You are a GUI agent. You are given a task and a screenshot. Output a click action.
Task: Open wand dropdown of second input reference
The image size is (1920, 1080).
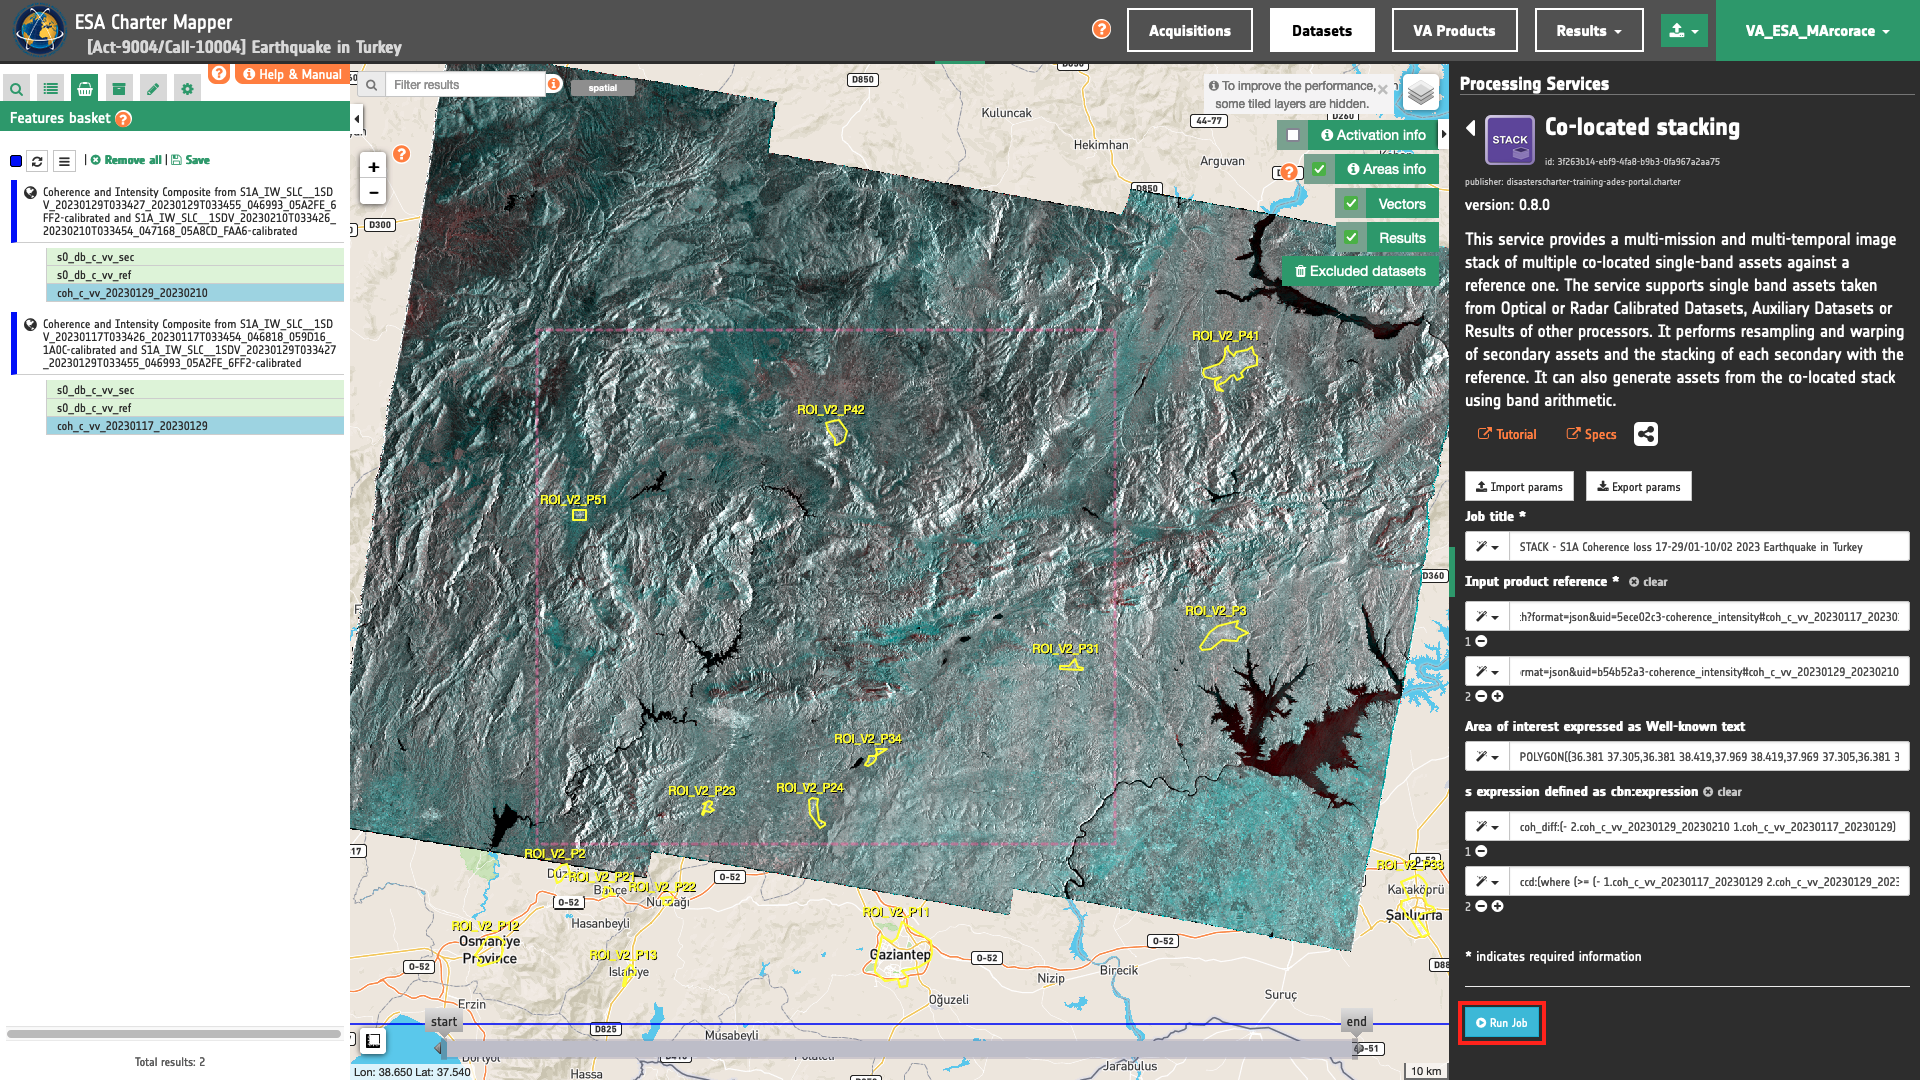coord(1486,672)
